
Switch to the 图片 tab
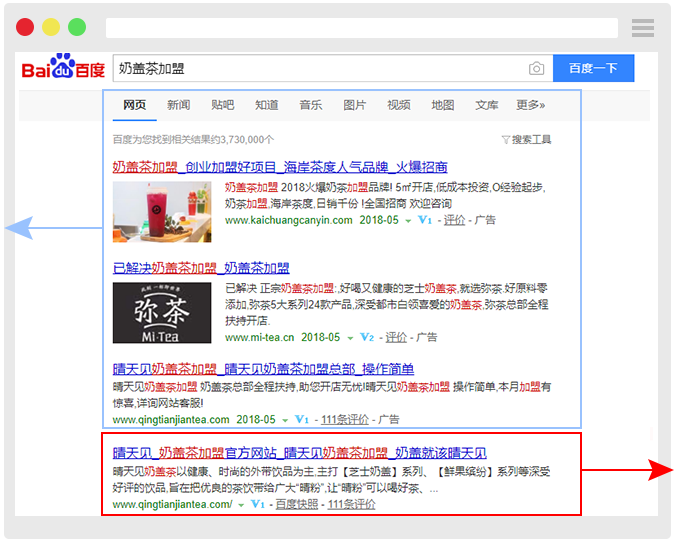(354, 105)
